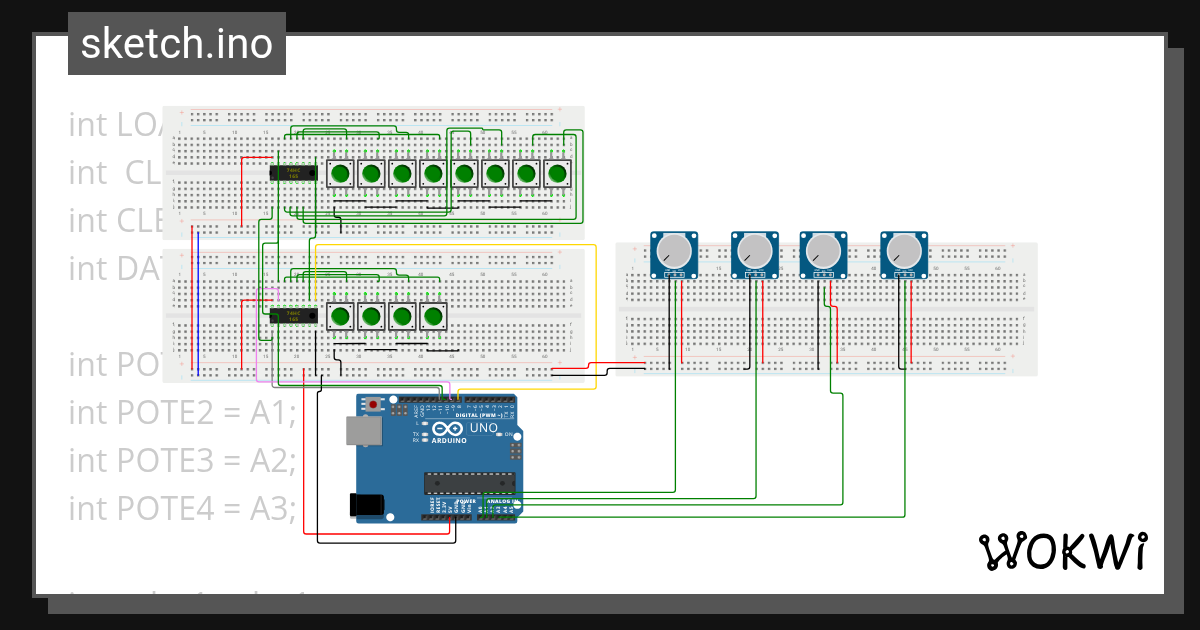
Task: Select the rightmost potentiometer
Action: pos(902,252)
